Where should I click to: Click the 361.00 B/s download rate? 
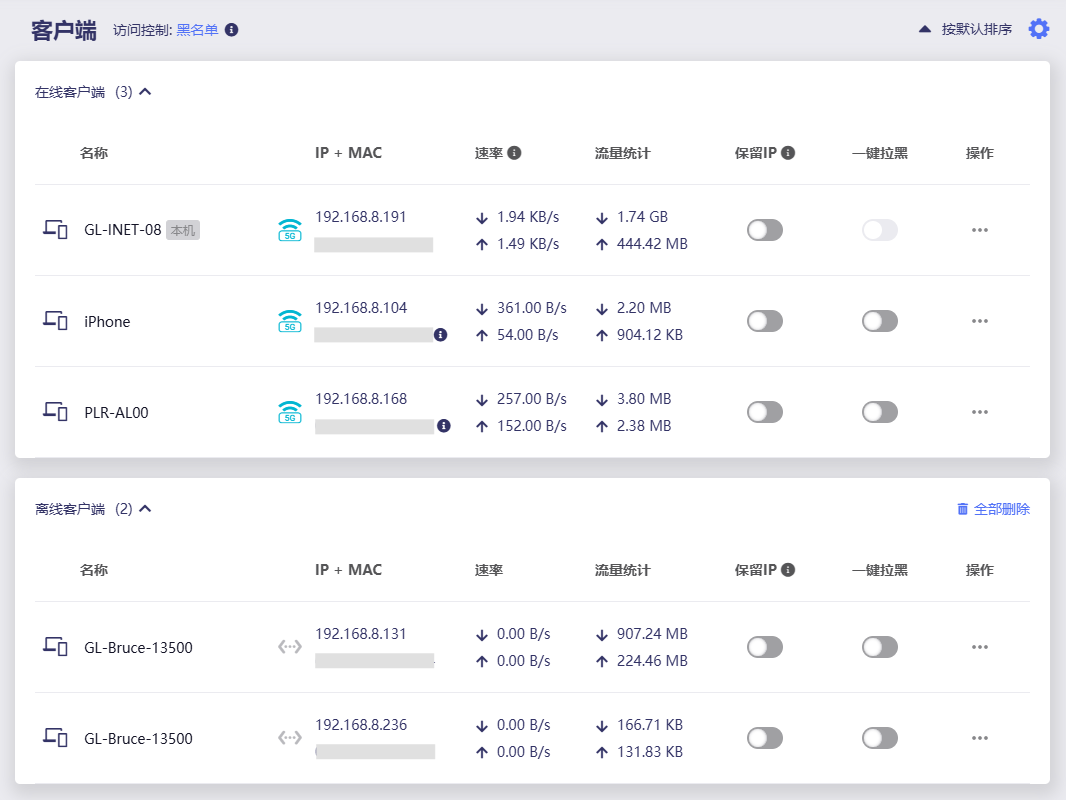(x=532, y=308)
